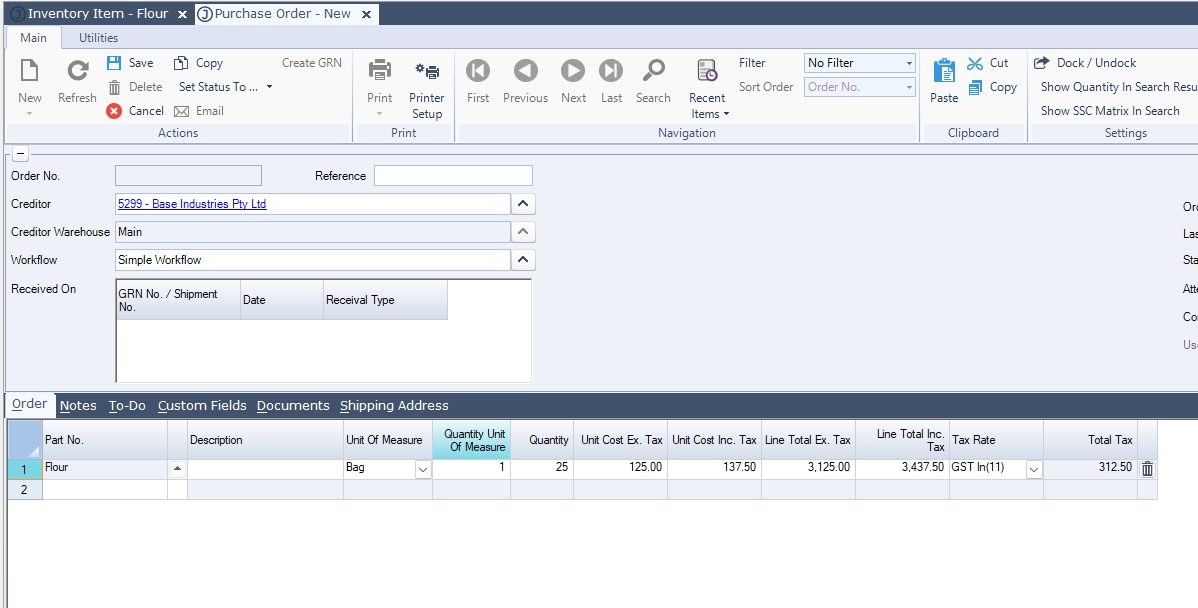
Task: Open the GST In(11) tax rate dropdown
Action: [1033, 469]
